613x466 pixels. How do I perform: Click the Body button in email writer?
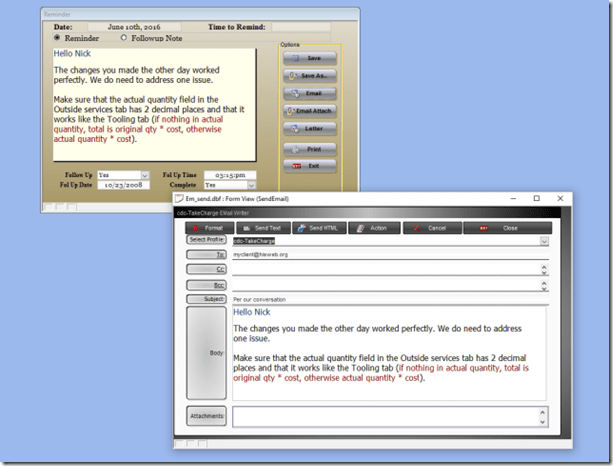click(206, 353)
